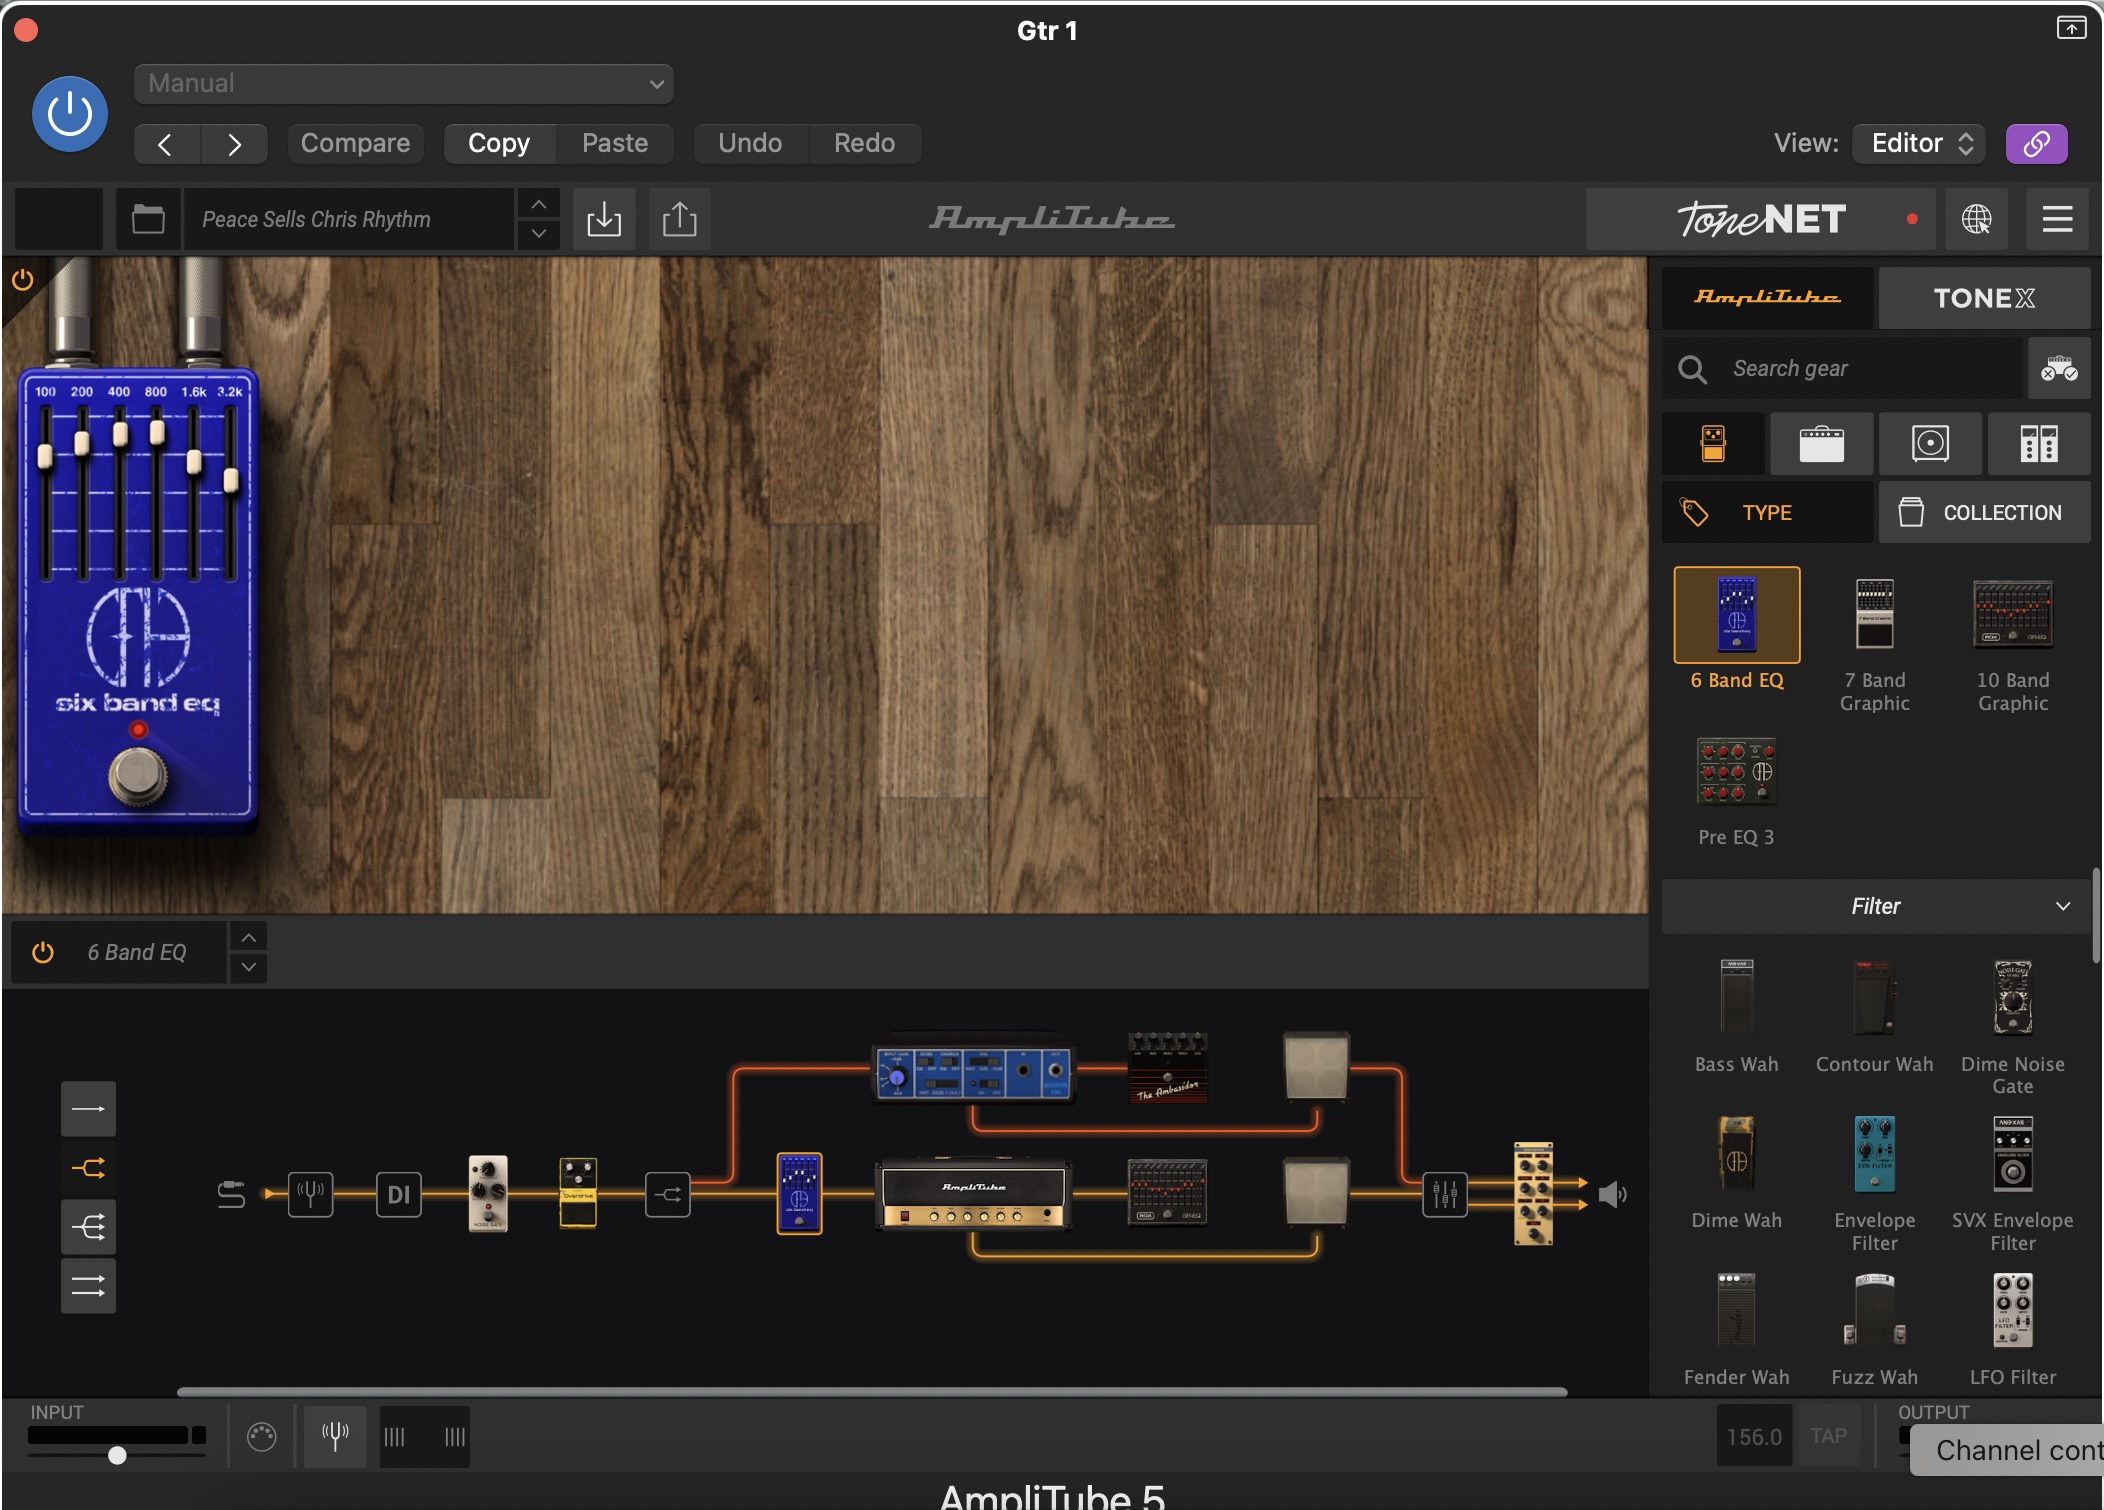The image size is (2104, 1510).
Task: Open ToneNET panel
Action: pyautogui.click(x=1760, y=219)
